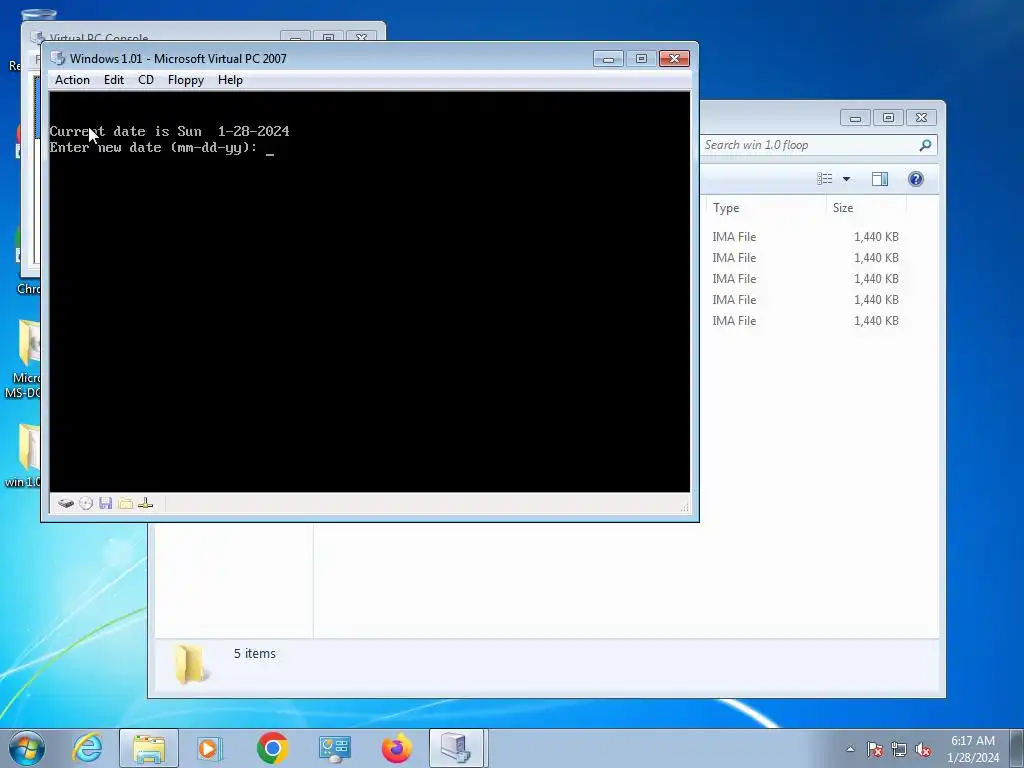1024x768 pixels.
Task: Click the Virtual PC icon in the window title bar
Action: coord(58,58)
